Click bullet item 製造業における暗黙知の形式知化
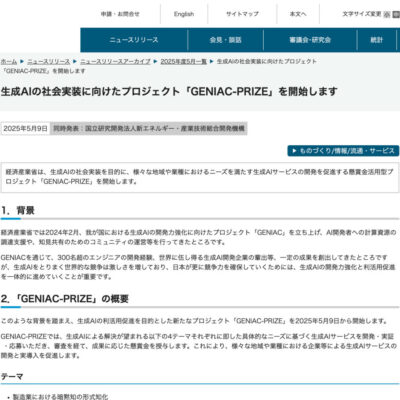This screenshot has height=400, width=400. click(60, 397)
